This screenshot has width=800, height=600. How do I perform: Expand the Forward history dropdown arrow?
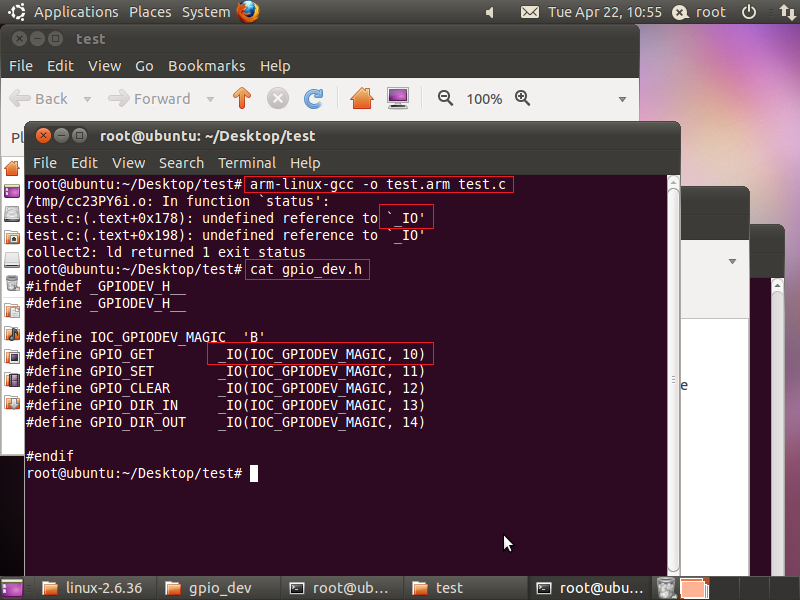210,99
